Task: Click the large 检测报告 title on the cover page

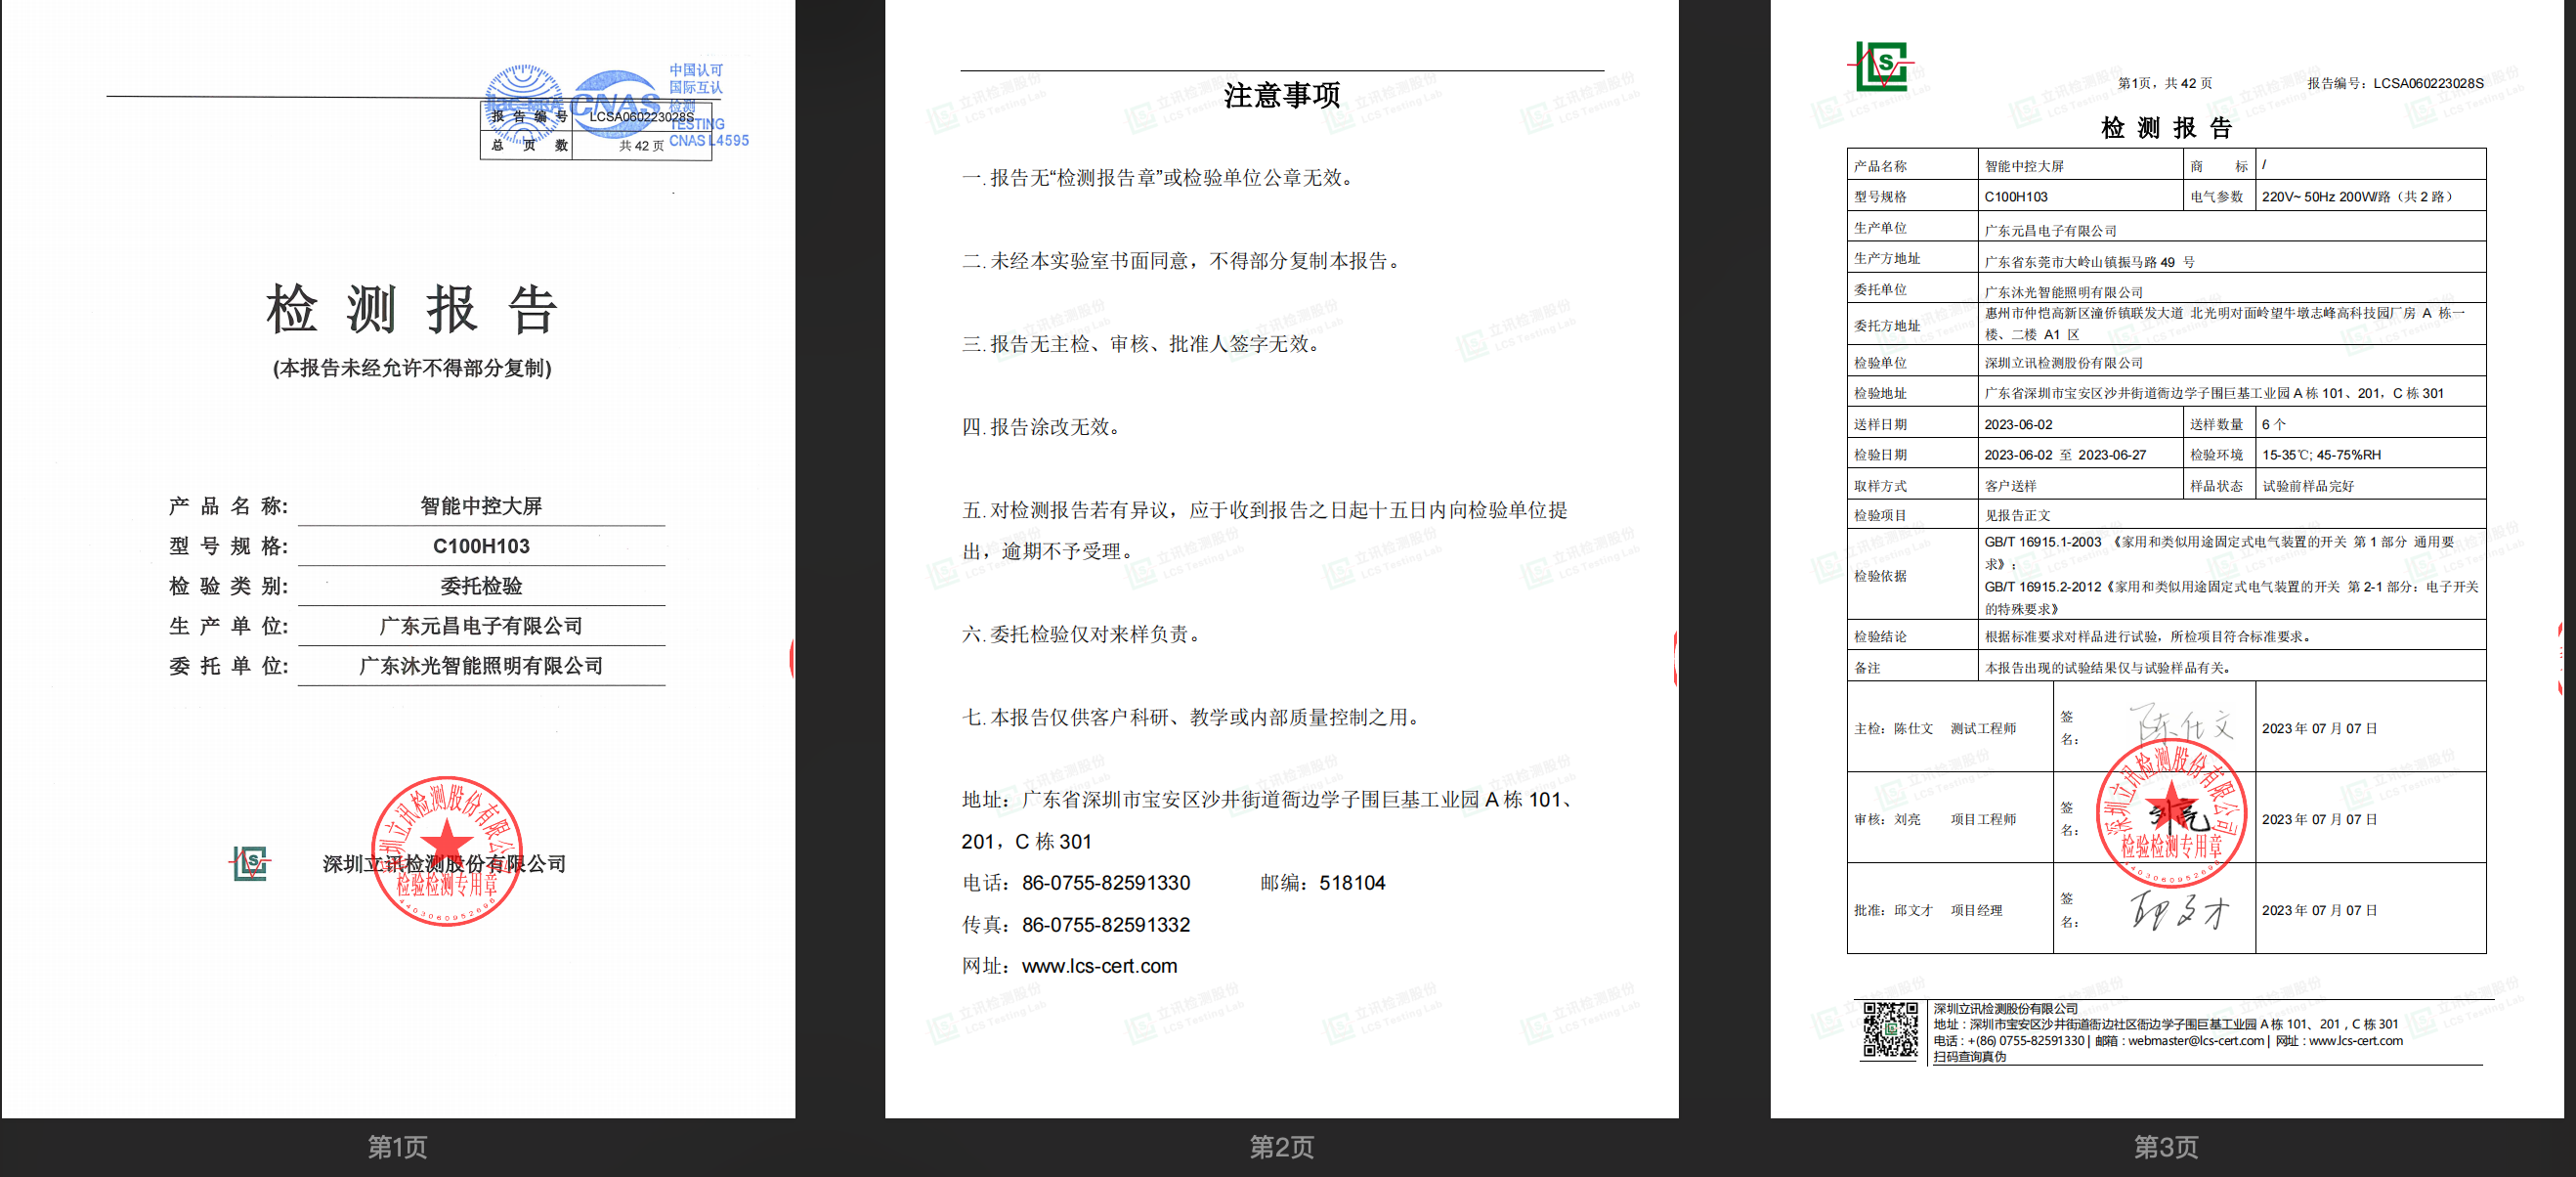Action: pyautogui.click(x=411, y=309)
